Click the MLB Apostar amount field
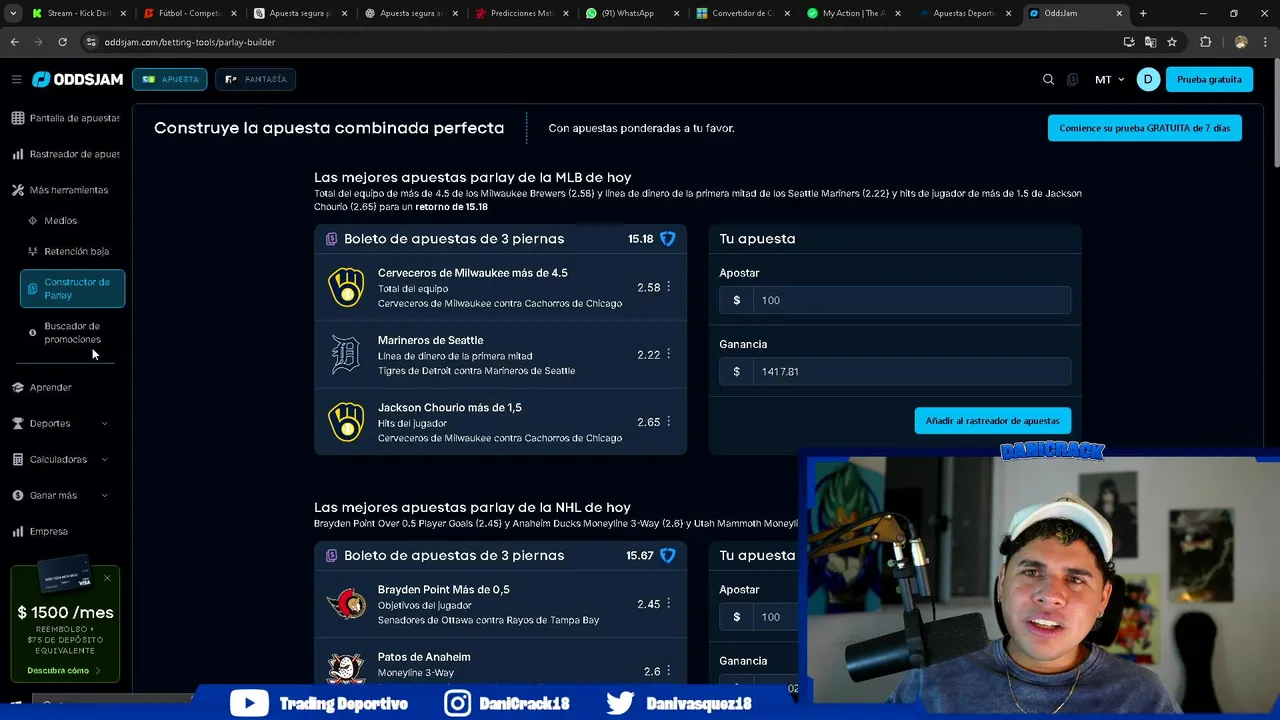1280x720 pixels. coord(895,300)
